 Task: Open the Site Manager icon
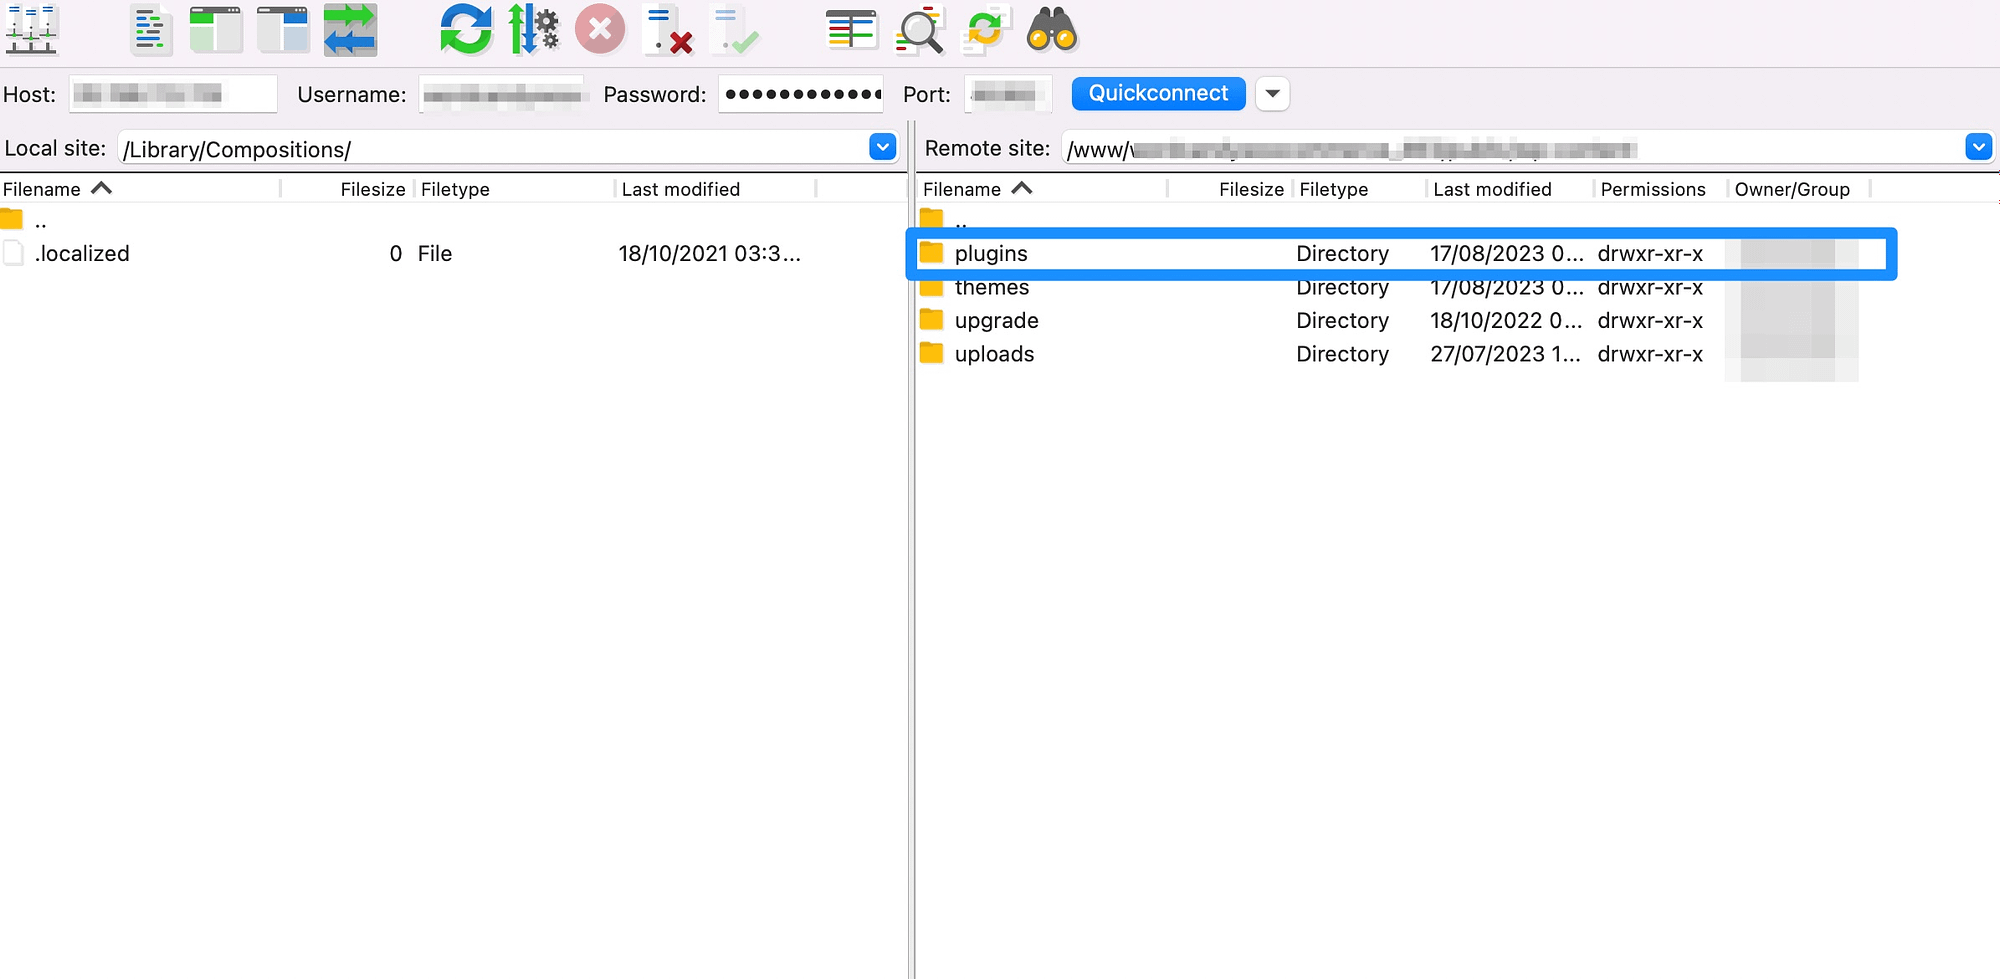click(x=32, y=30)
